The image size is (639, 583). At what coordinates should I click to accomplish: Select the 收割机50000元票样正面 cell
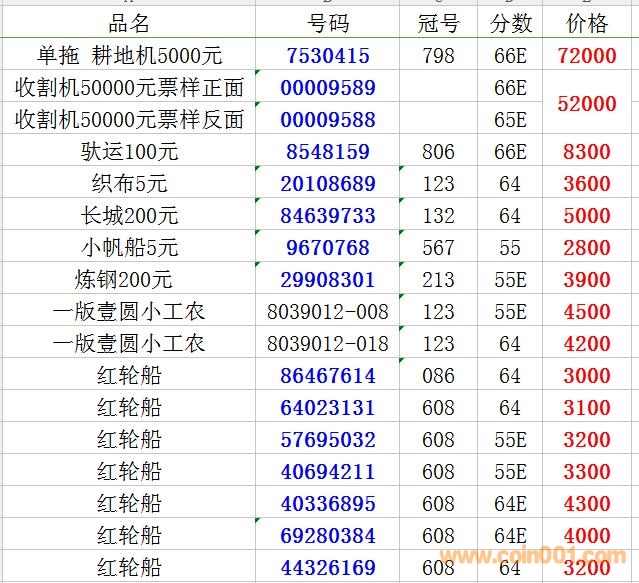pyautogui.click(x=128, y=88)
